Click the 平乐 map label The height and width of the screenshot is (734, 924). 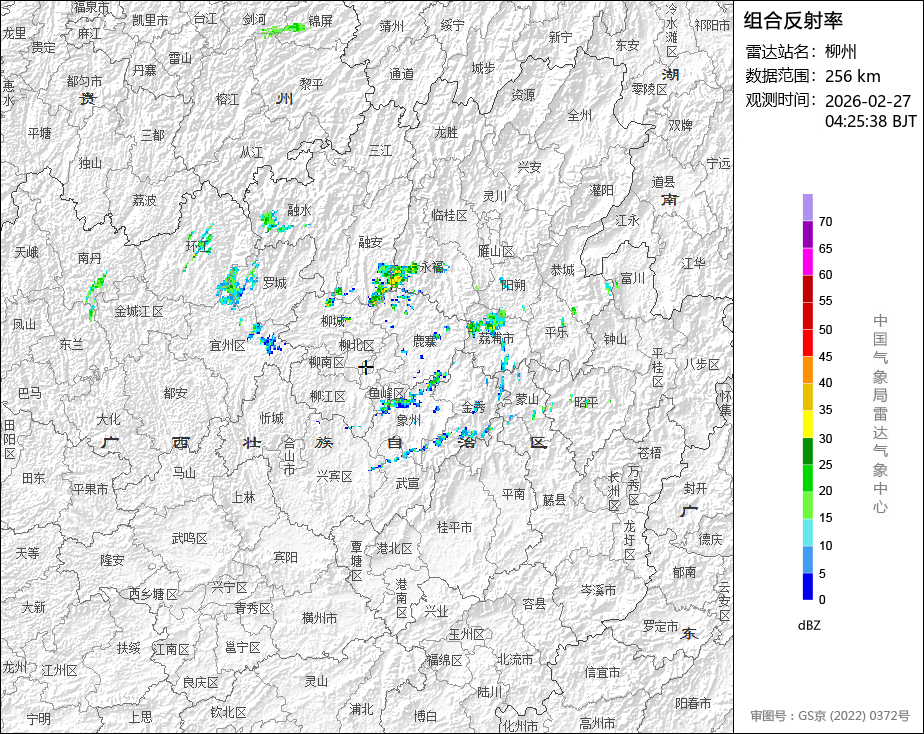pos(556,332)
